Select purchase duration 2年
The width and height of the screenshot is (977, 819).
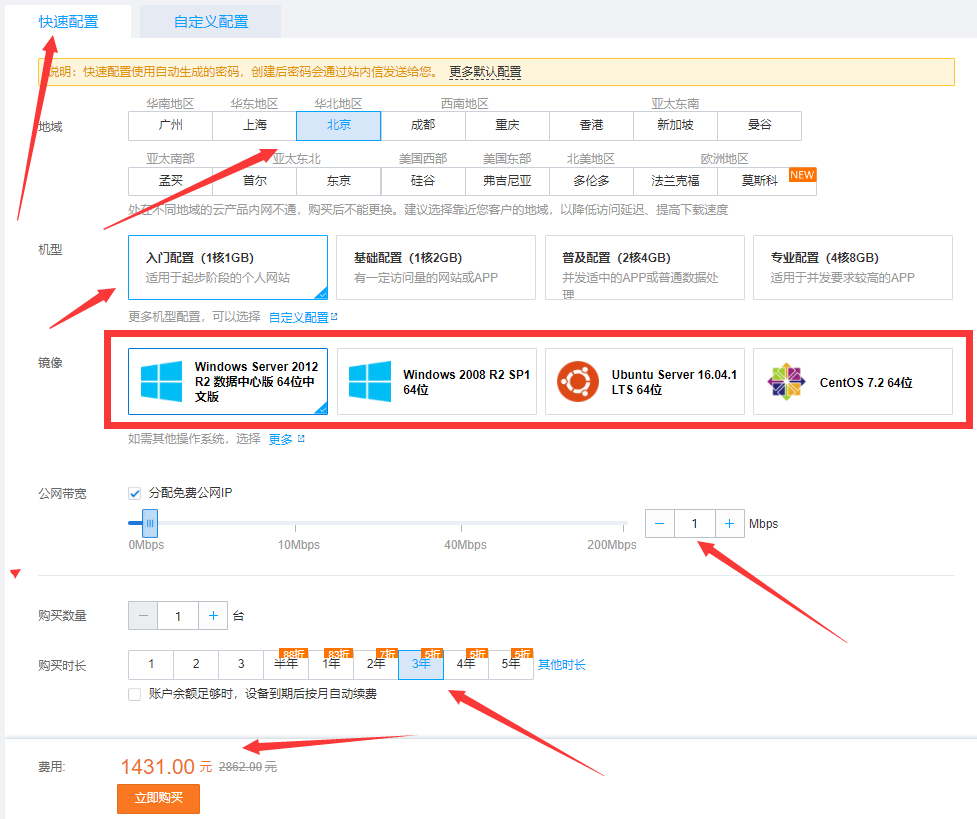tap(376, 664)
